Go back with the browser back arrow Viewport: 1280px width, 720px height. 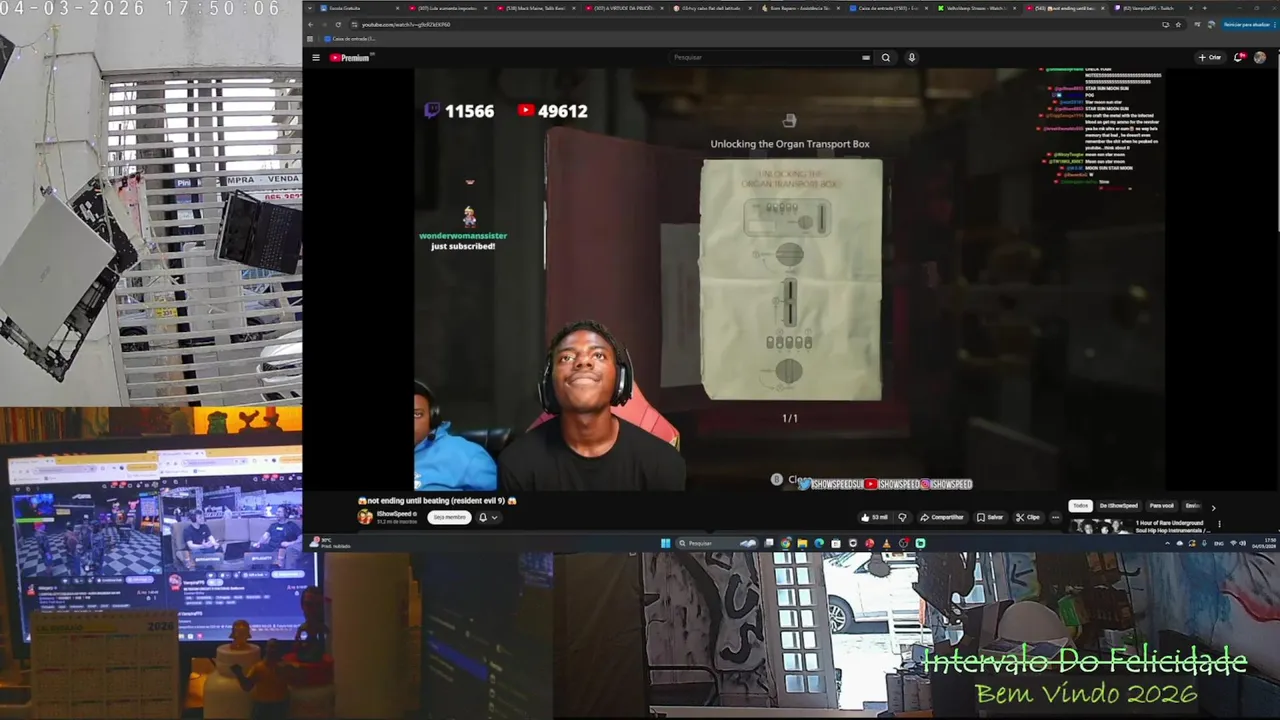[x=310, y=24]
